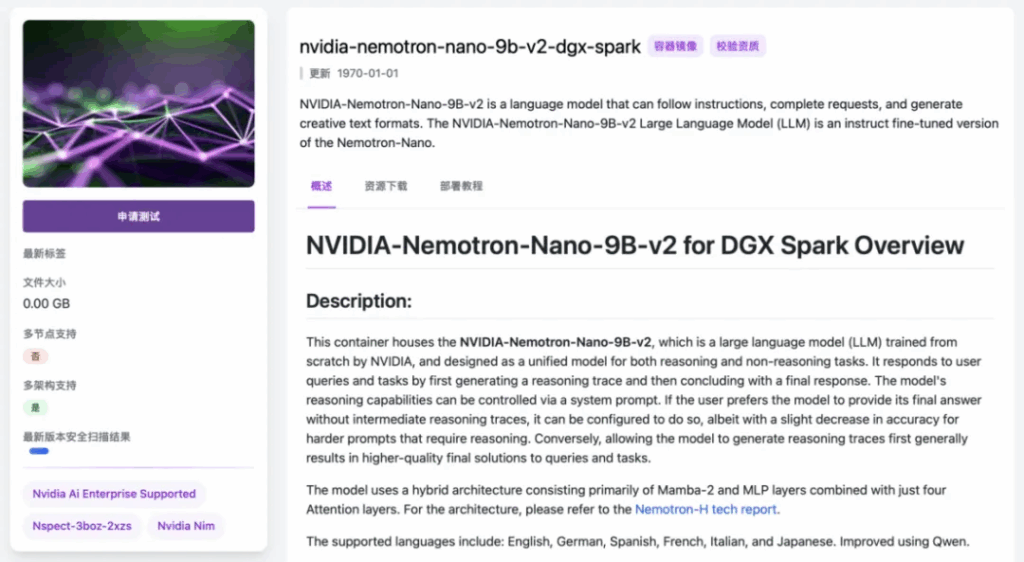Click the update date 1970-01-01
The image size is (1024, 562).
(x=368, y=73)
